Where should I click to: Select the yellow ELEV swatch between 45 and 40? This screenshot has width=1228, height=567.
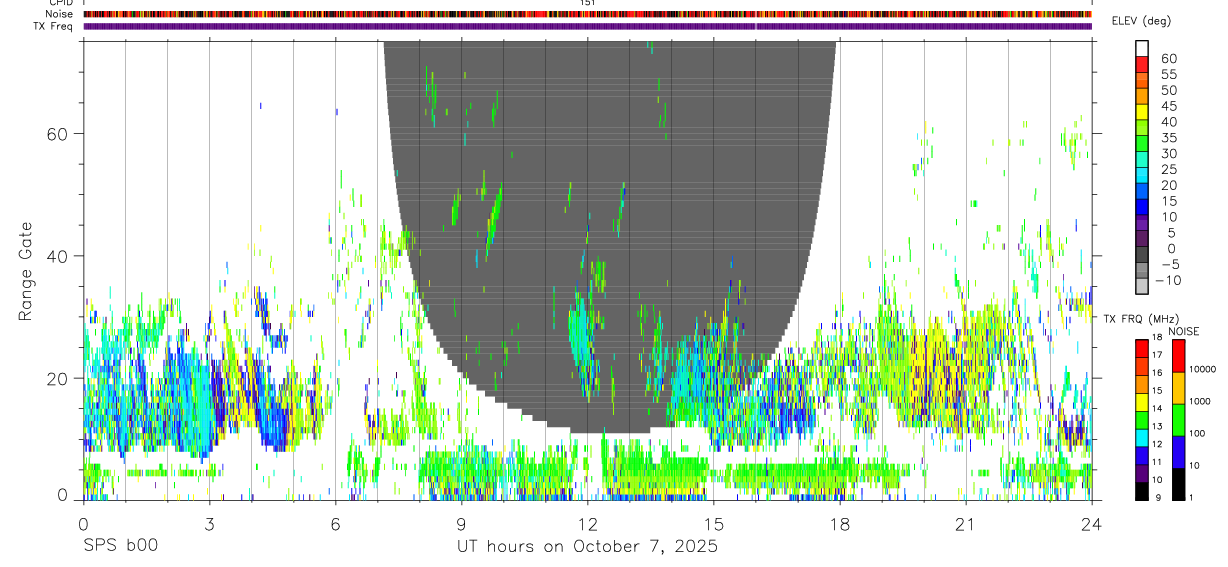click(x=1142, y=113)
